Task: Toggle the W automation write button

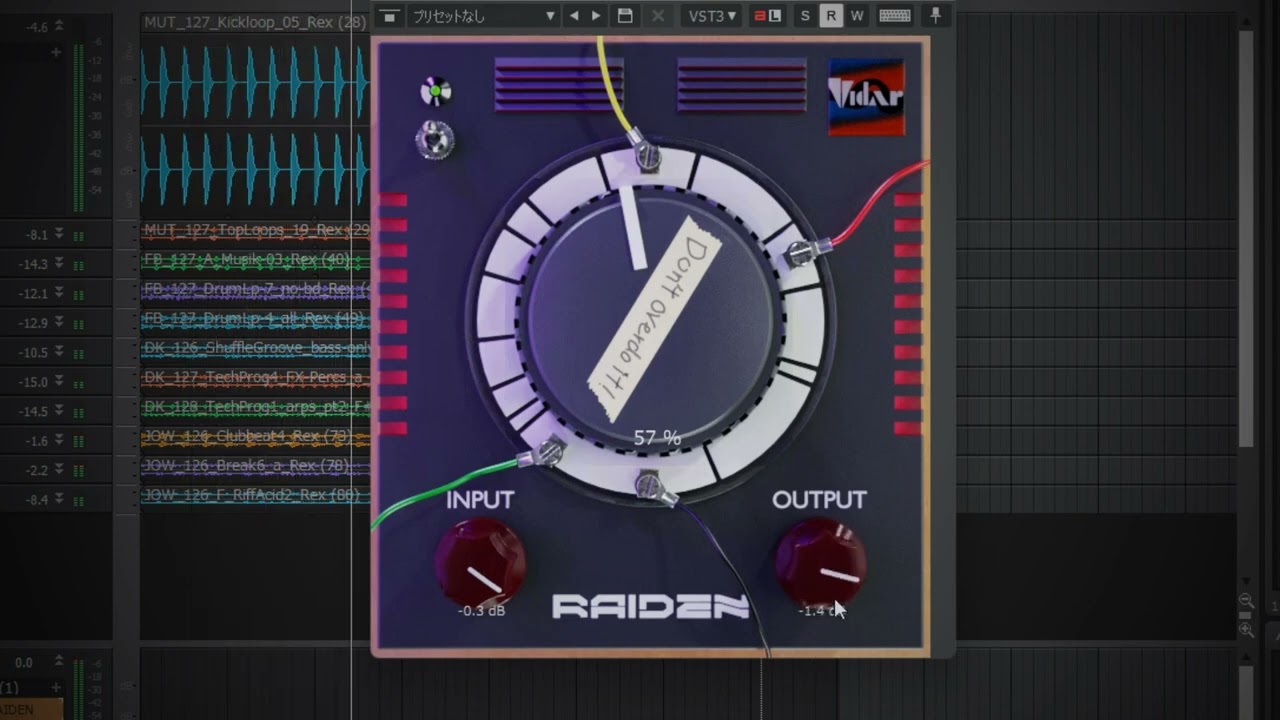Action: click(857, 16)
